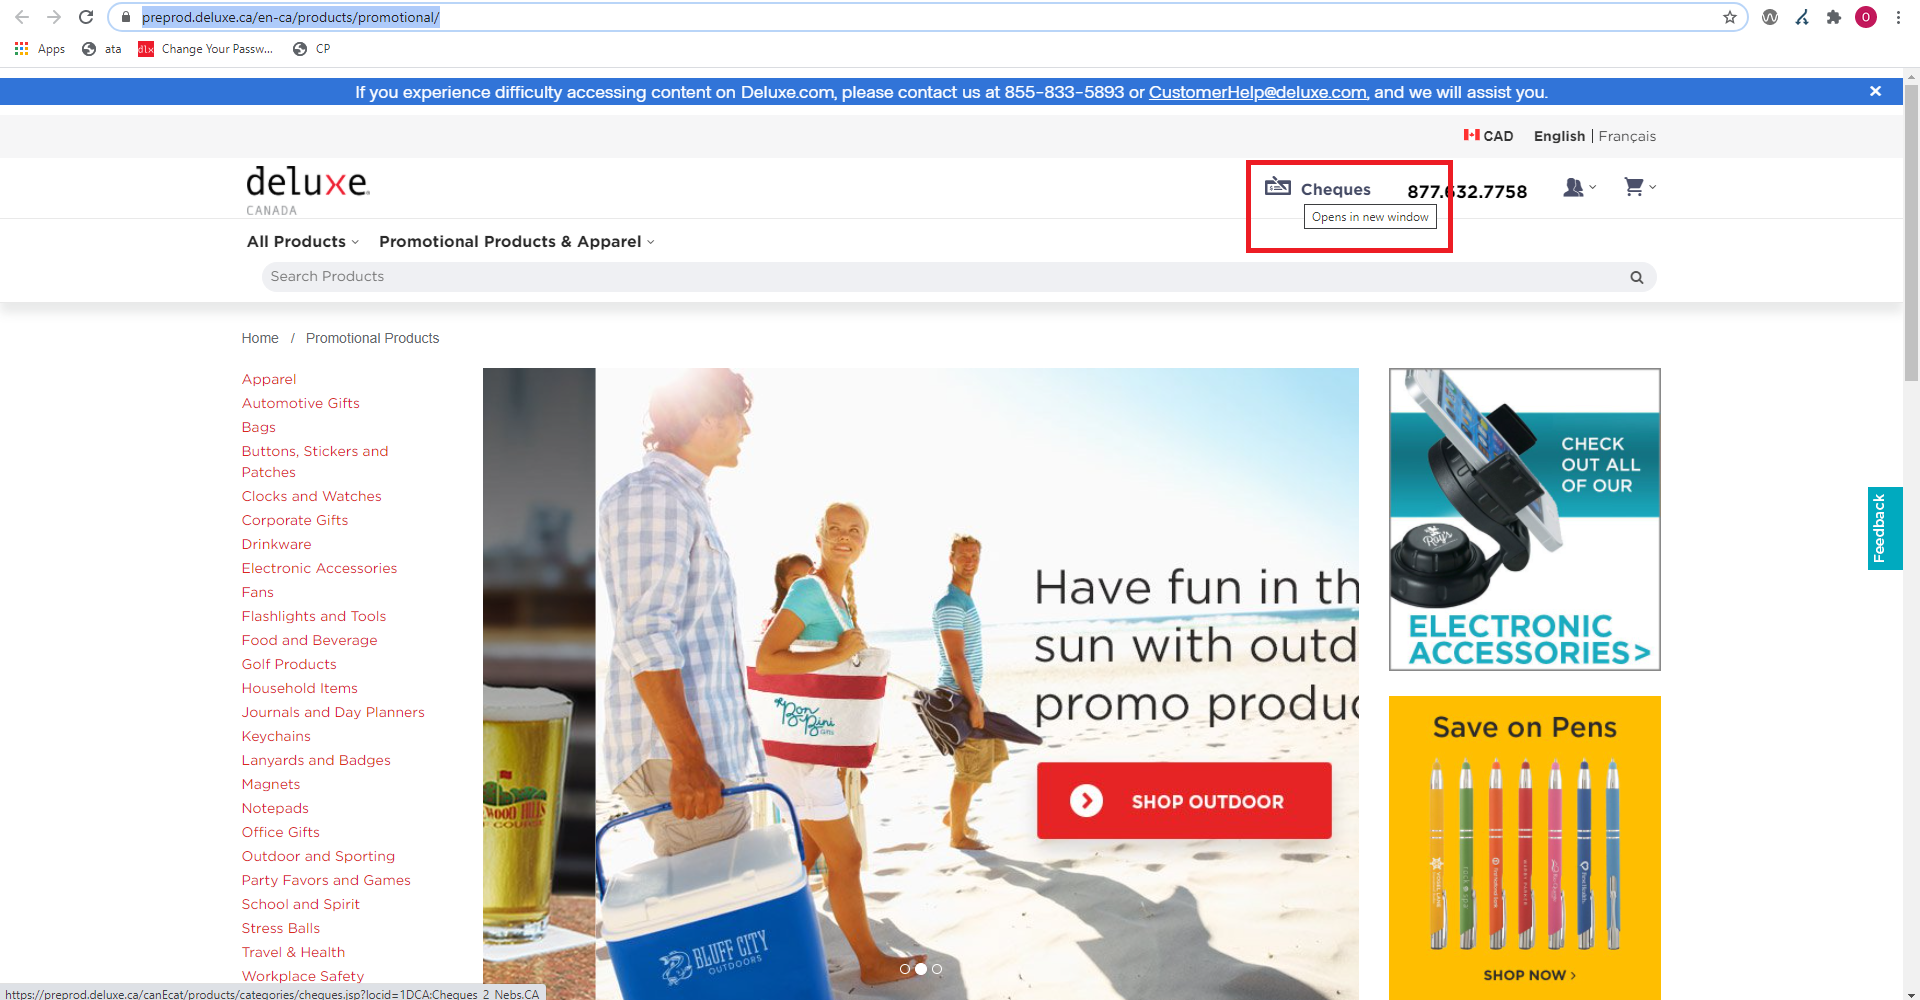Select the third carousel slide dot

[937, 969]
